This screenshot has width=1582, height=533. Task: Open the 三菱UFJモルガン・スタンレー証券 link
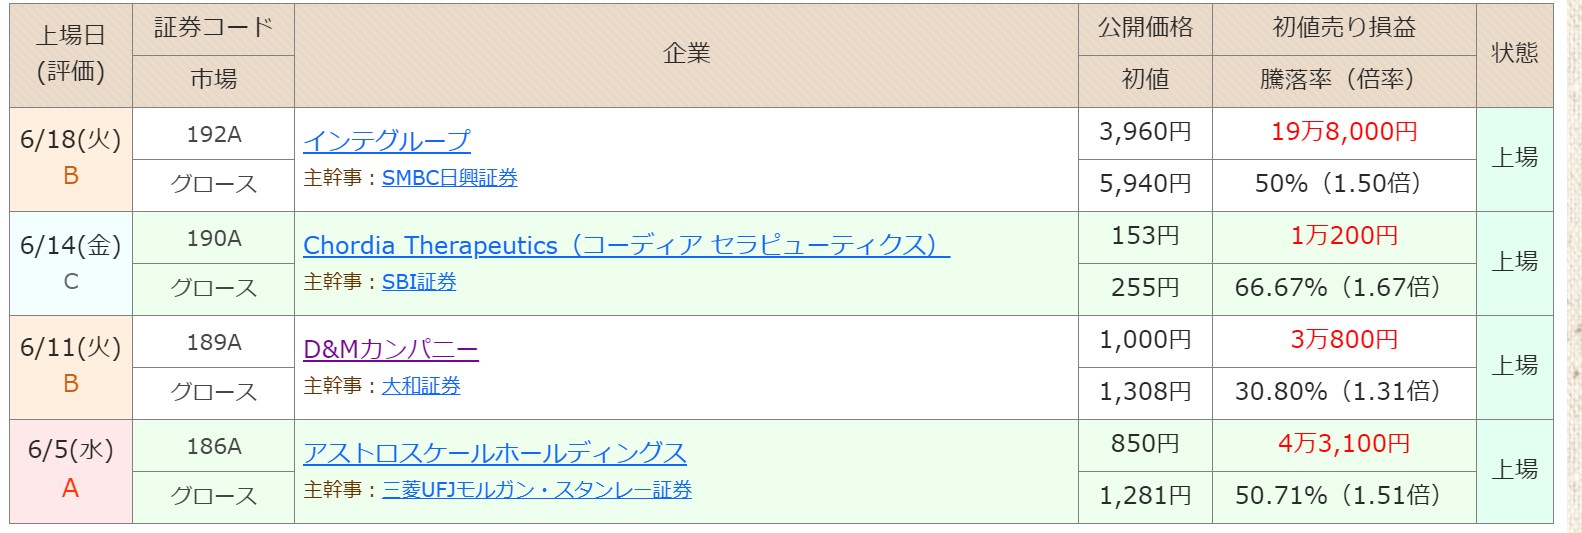coord(537,490)
